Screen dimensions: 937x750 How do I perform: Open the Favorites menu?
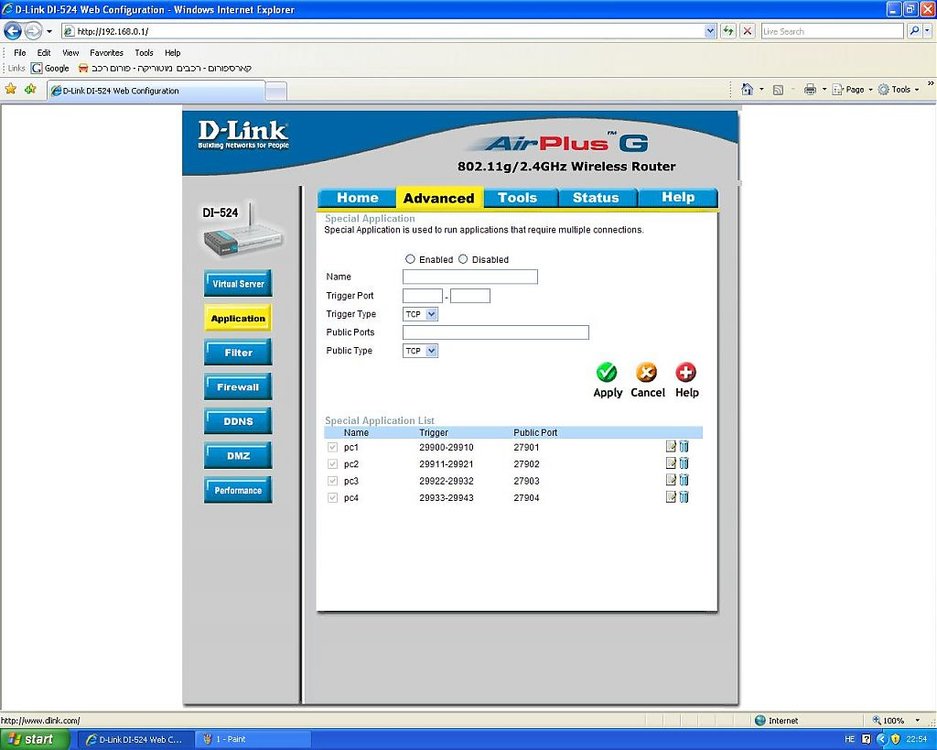click(106, 53)
